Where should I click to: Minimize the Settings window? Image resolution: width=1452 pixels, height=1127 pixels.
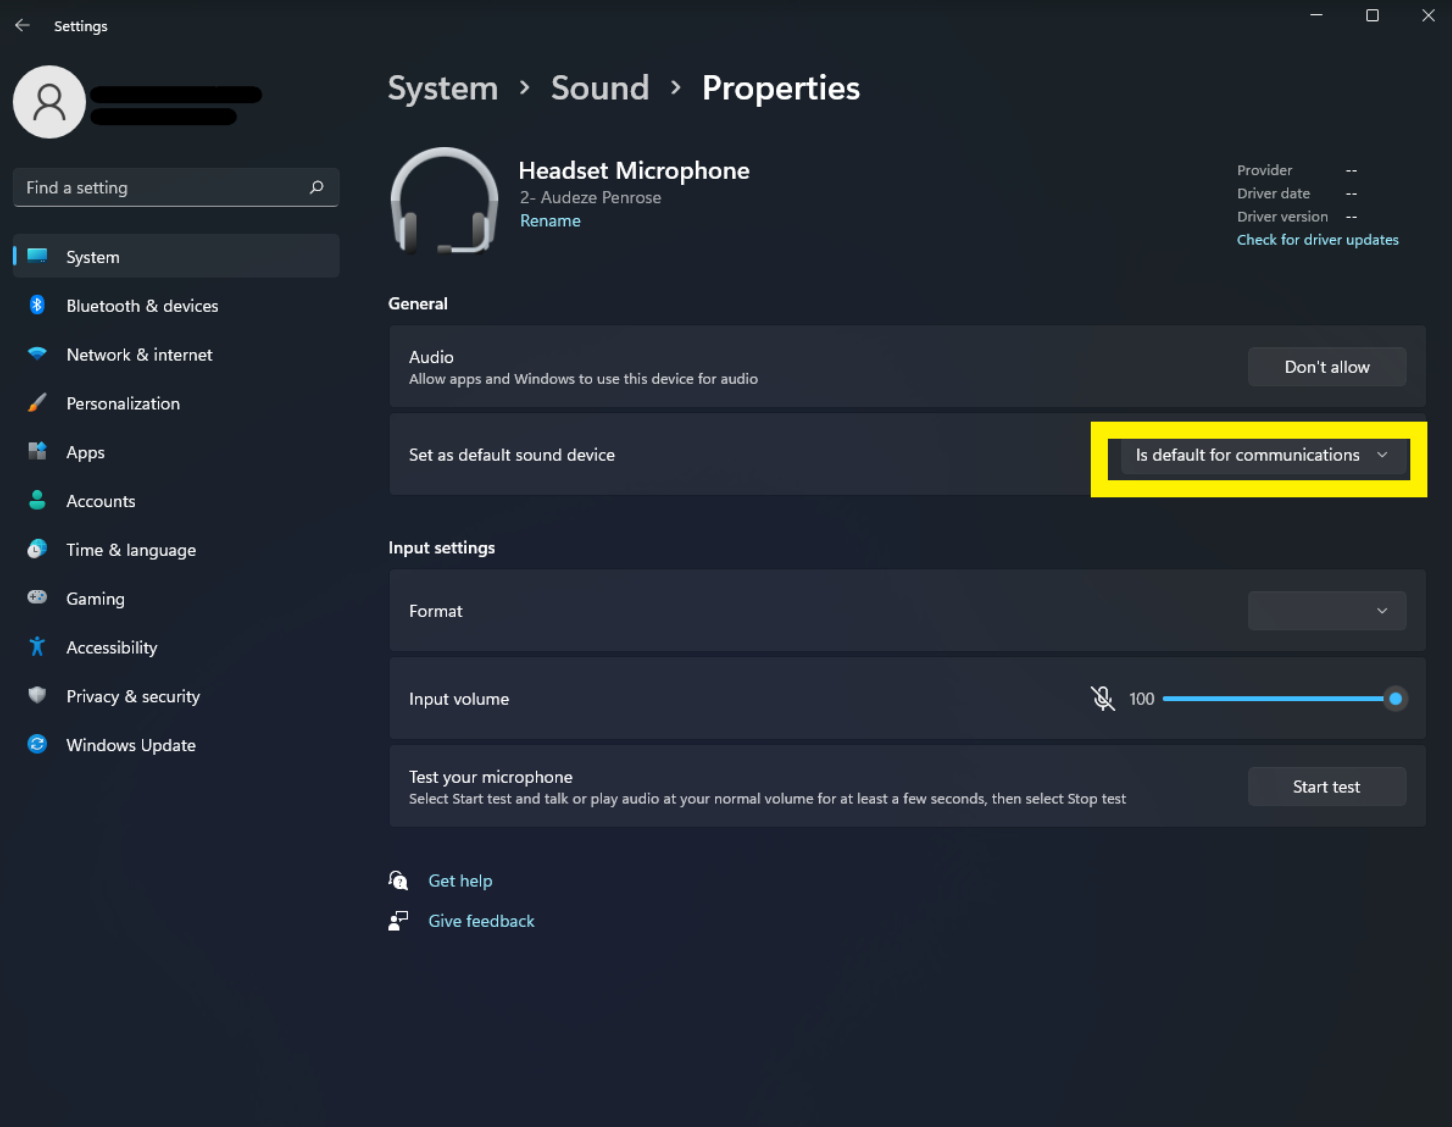(x=1316, y=15)
